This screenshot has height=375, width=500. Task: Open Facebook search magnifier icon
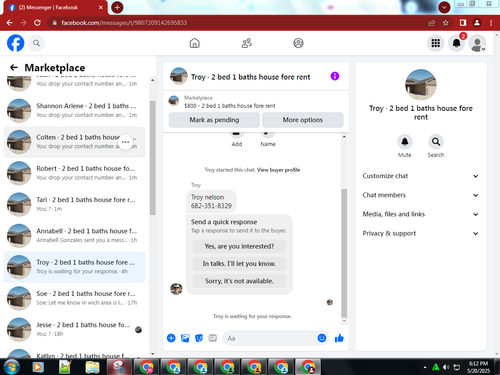point(36,43)
